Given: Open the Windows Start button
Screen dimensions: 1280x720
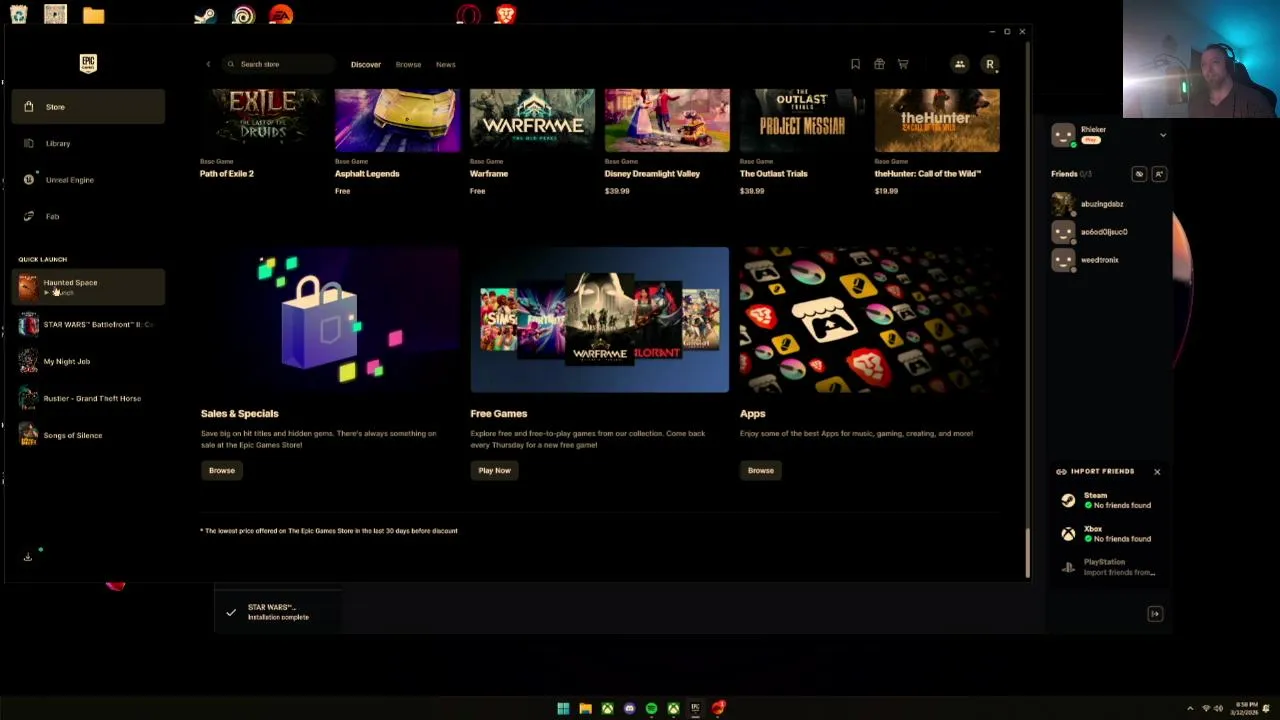Looking at the screenshot, I should 563,709.
